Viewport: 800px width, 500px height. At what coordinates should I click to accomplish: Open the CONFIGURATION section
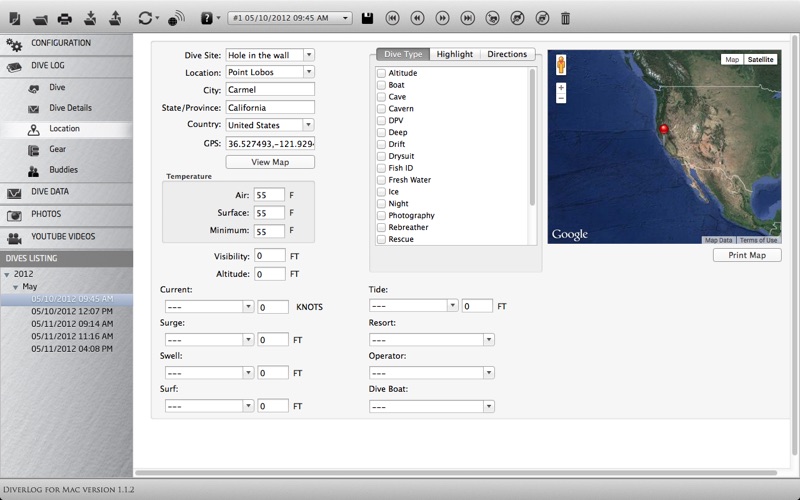(x=66, y=44)
